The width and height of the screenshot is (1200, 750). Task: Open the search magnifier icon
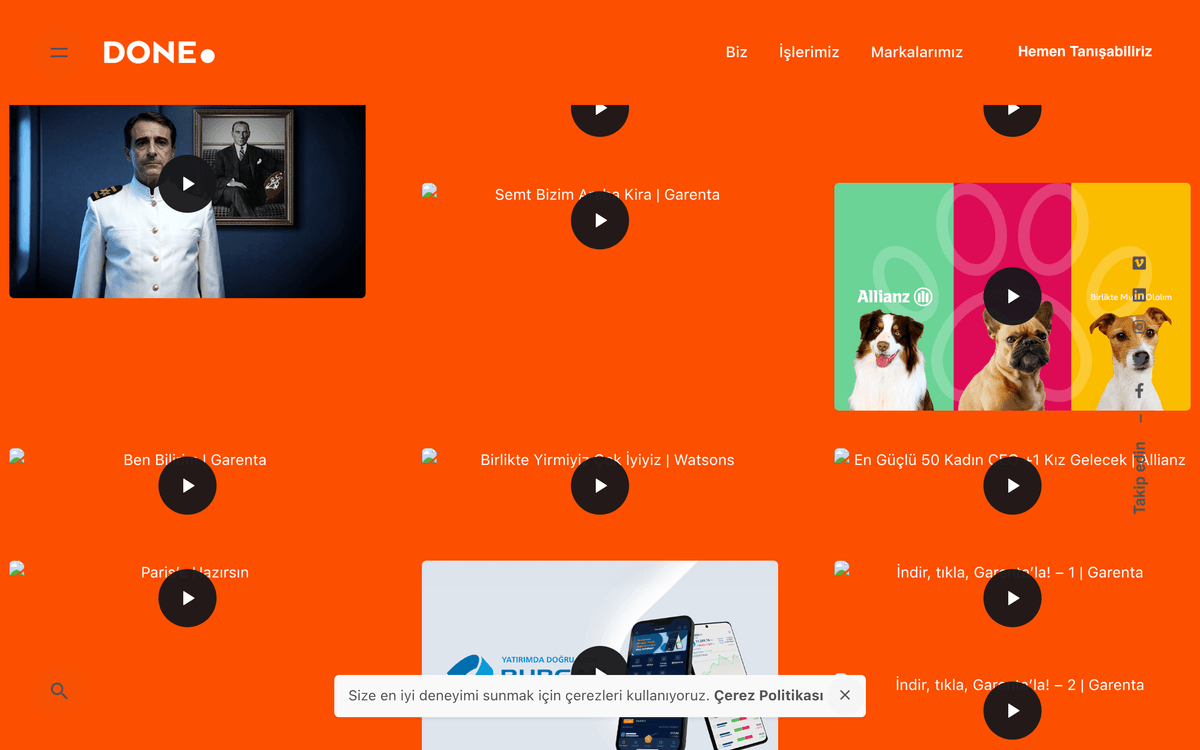(59, 691)
